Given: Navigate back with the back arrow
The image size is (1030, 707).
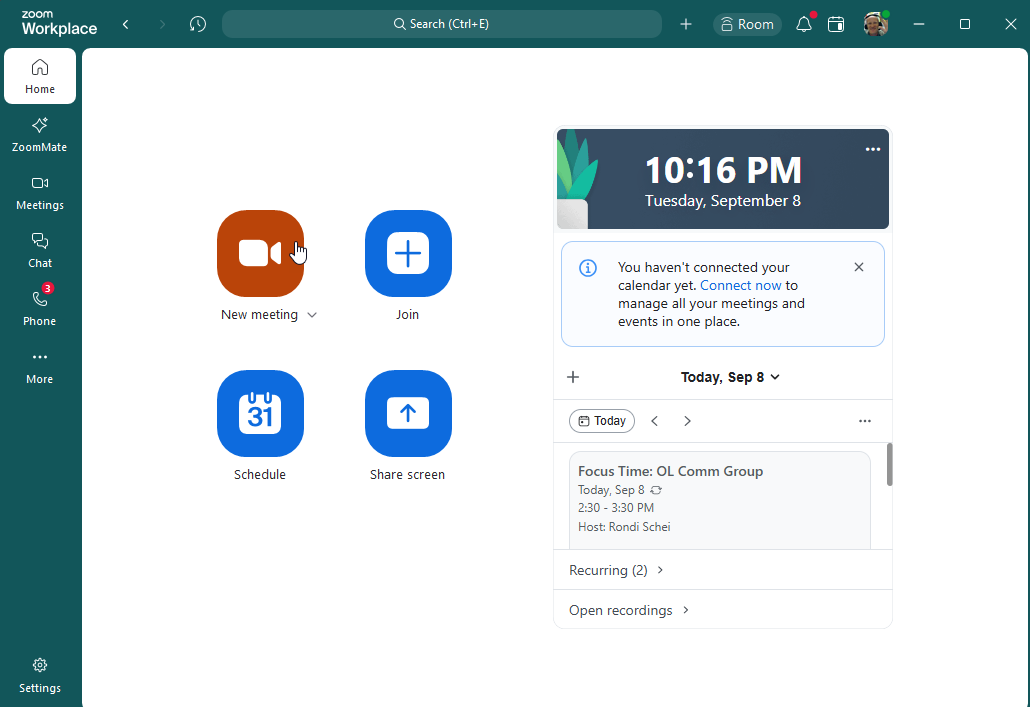Looking at the screenshot, I should 125,24.
